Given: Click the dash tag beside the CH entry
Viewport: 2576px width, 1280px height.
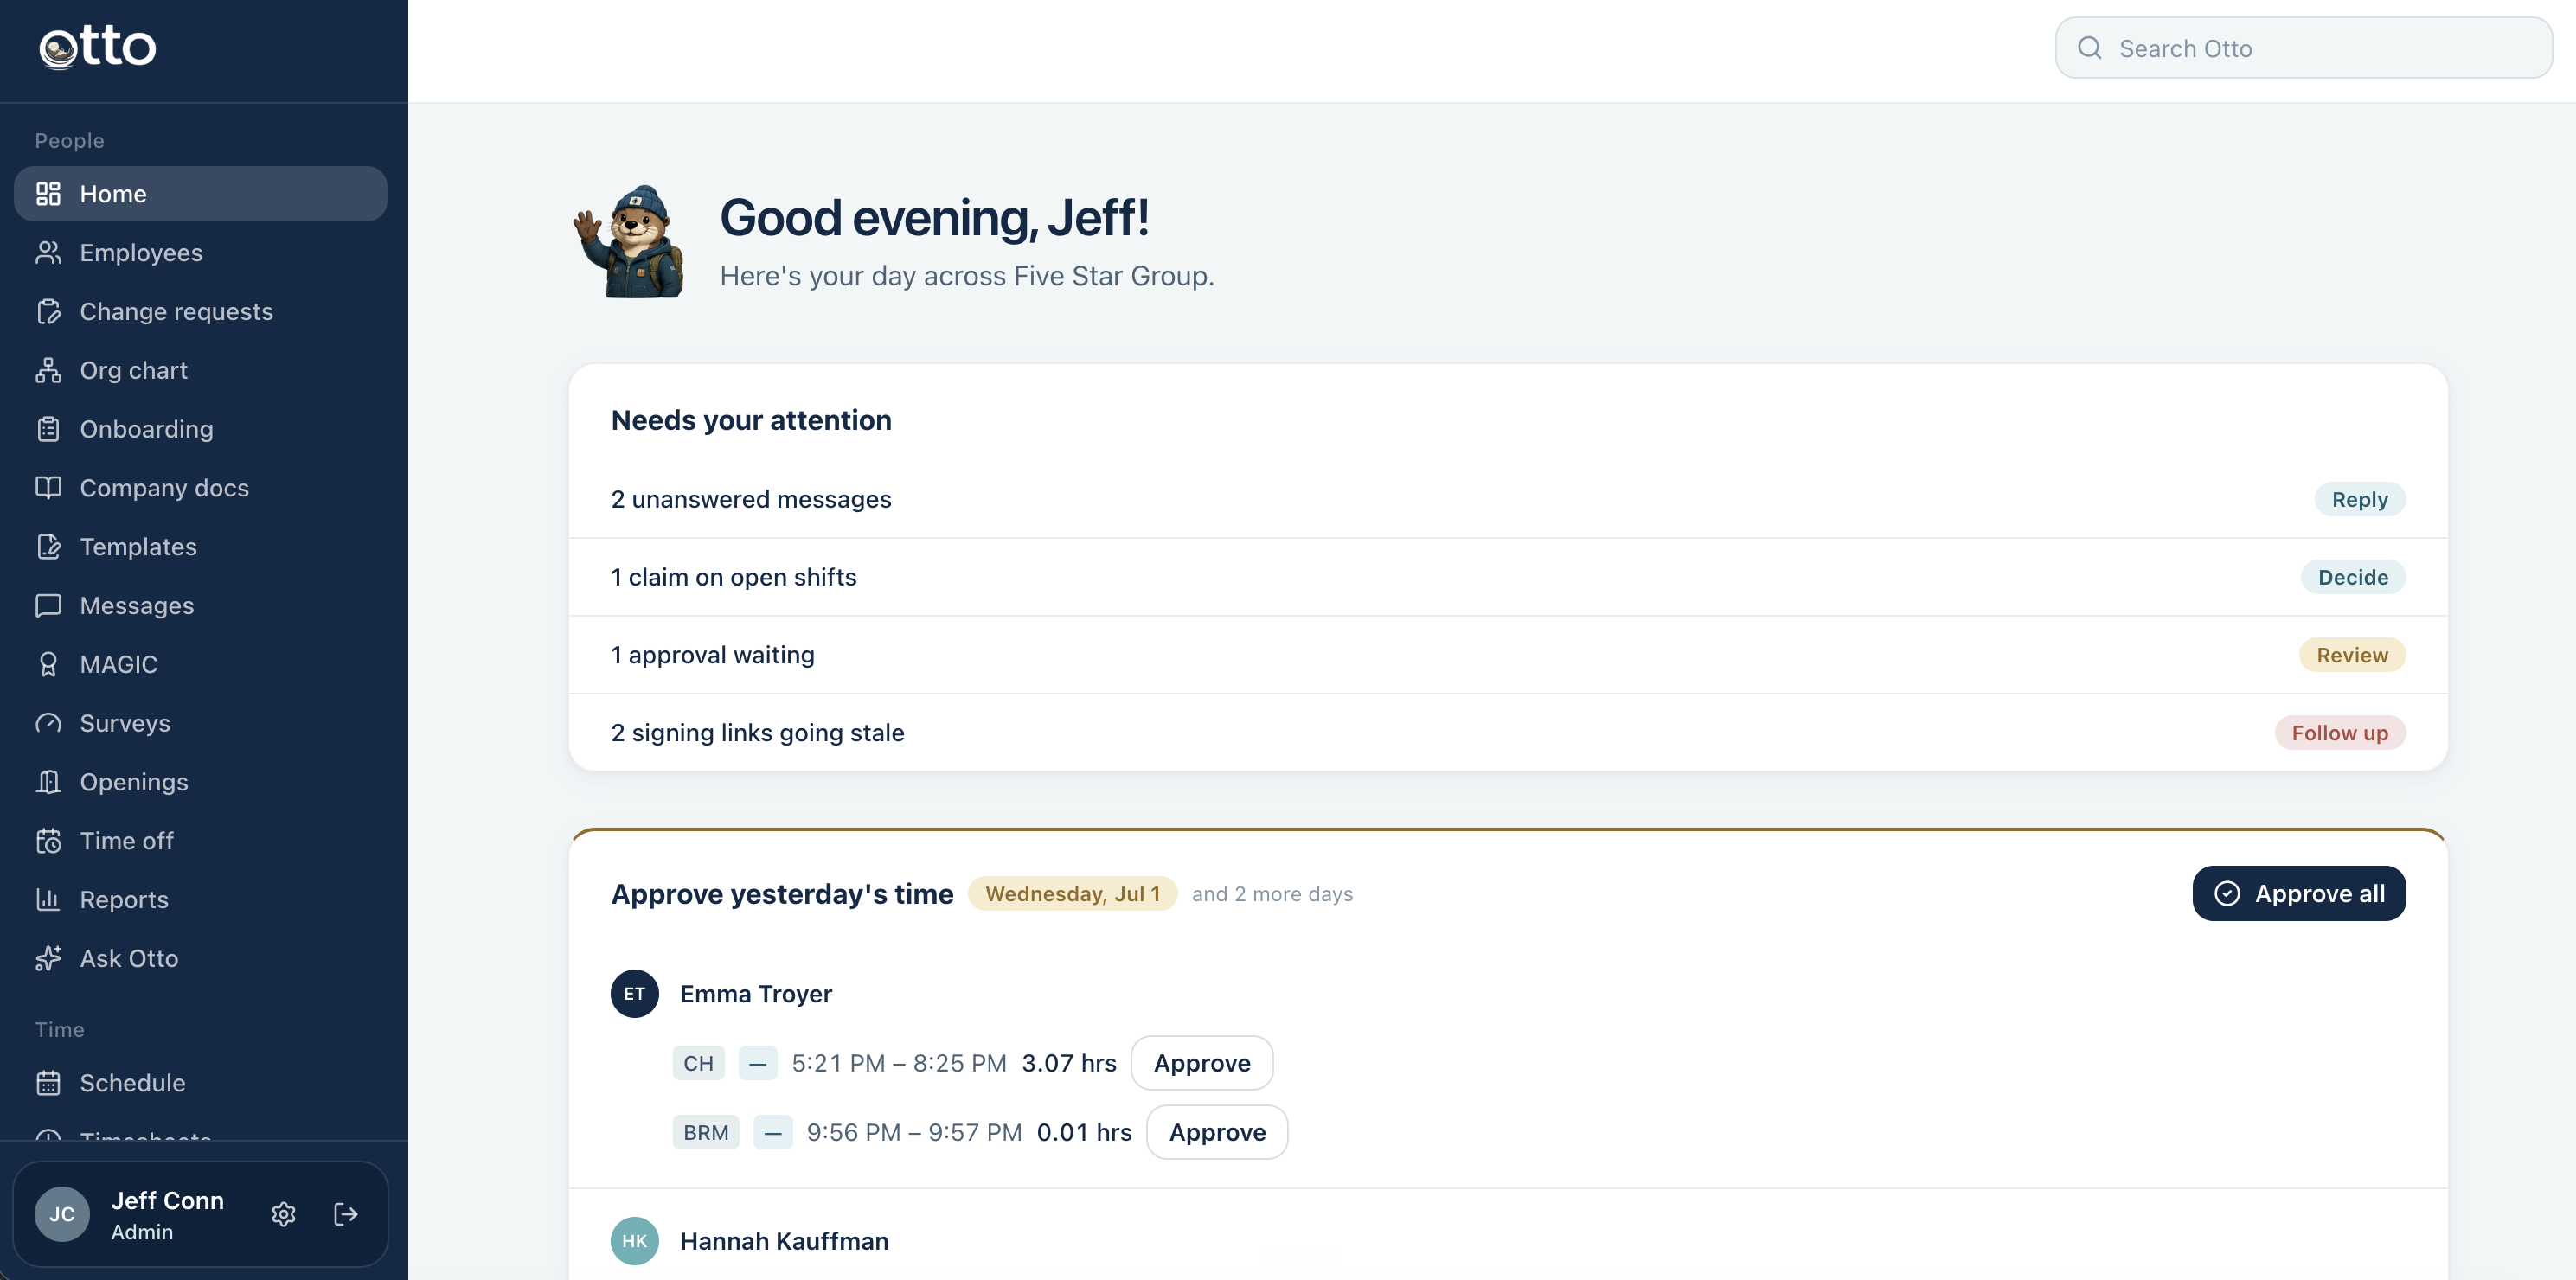Looking at the screenshot, I should tap(758, 1063).
